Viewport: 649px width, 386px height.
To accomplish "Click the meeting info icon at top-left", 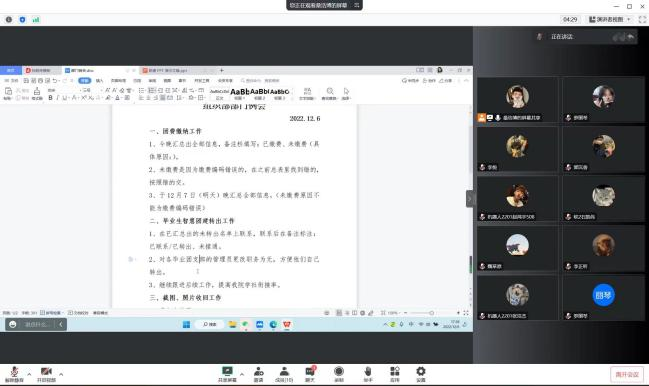I will (x=9, y=19).
